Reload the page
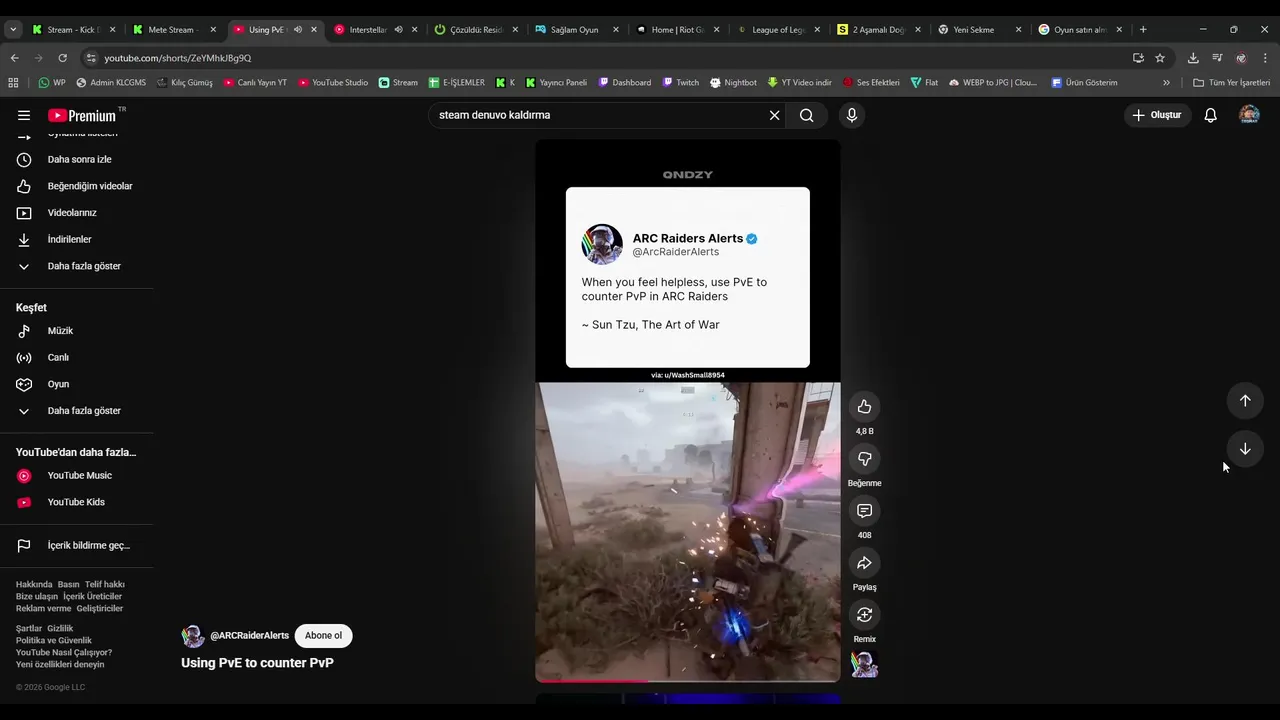This screenshot has width=1280, height=720. [62, 58]
